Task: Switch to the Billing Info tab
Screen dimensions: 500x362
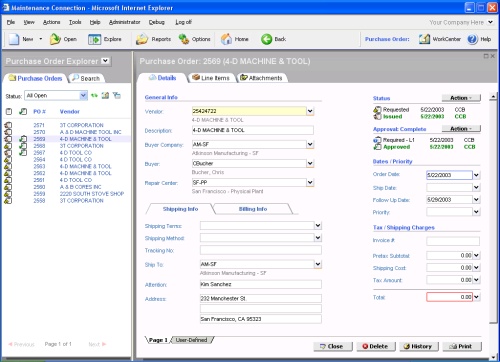Action: [x=253, y=209]
